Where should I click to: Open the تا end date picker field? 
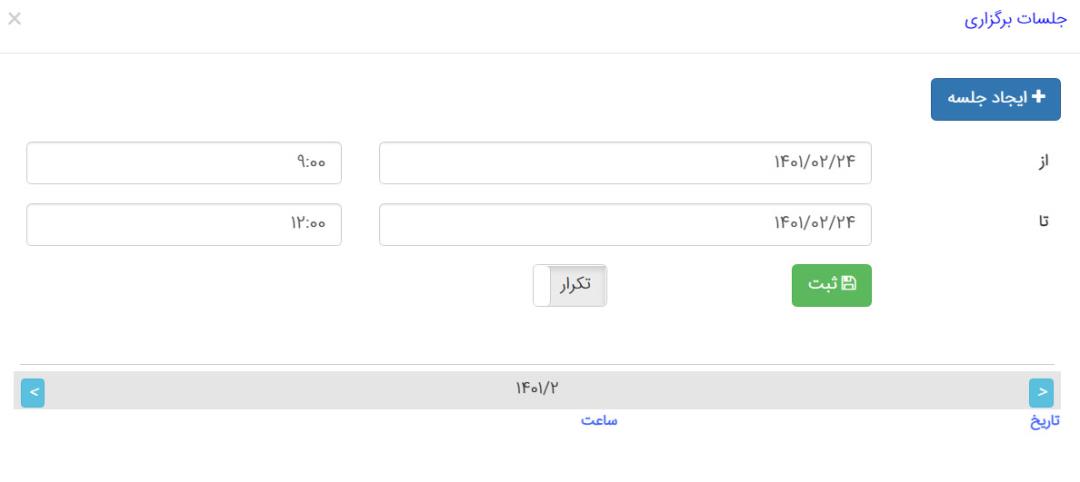pyautogui.click(x=625, y=224)
